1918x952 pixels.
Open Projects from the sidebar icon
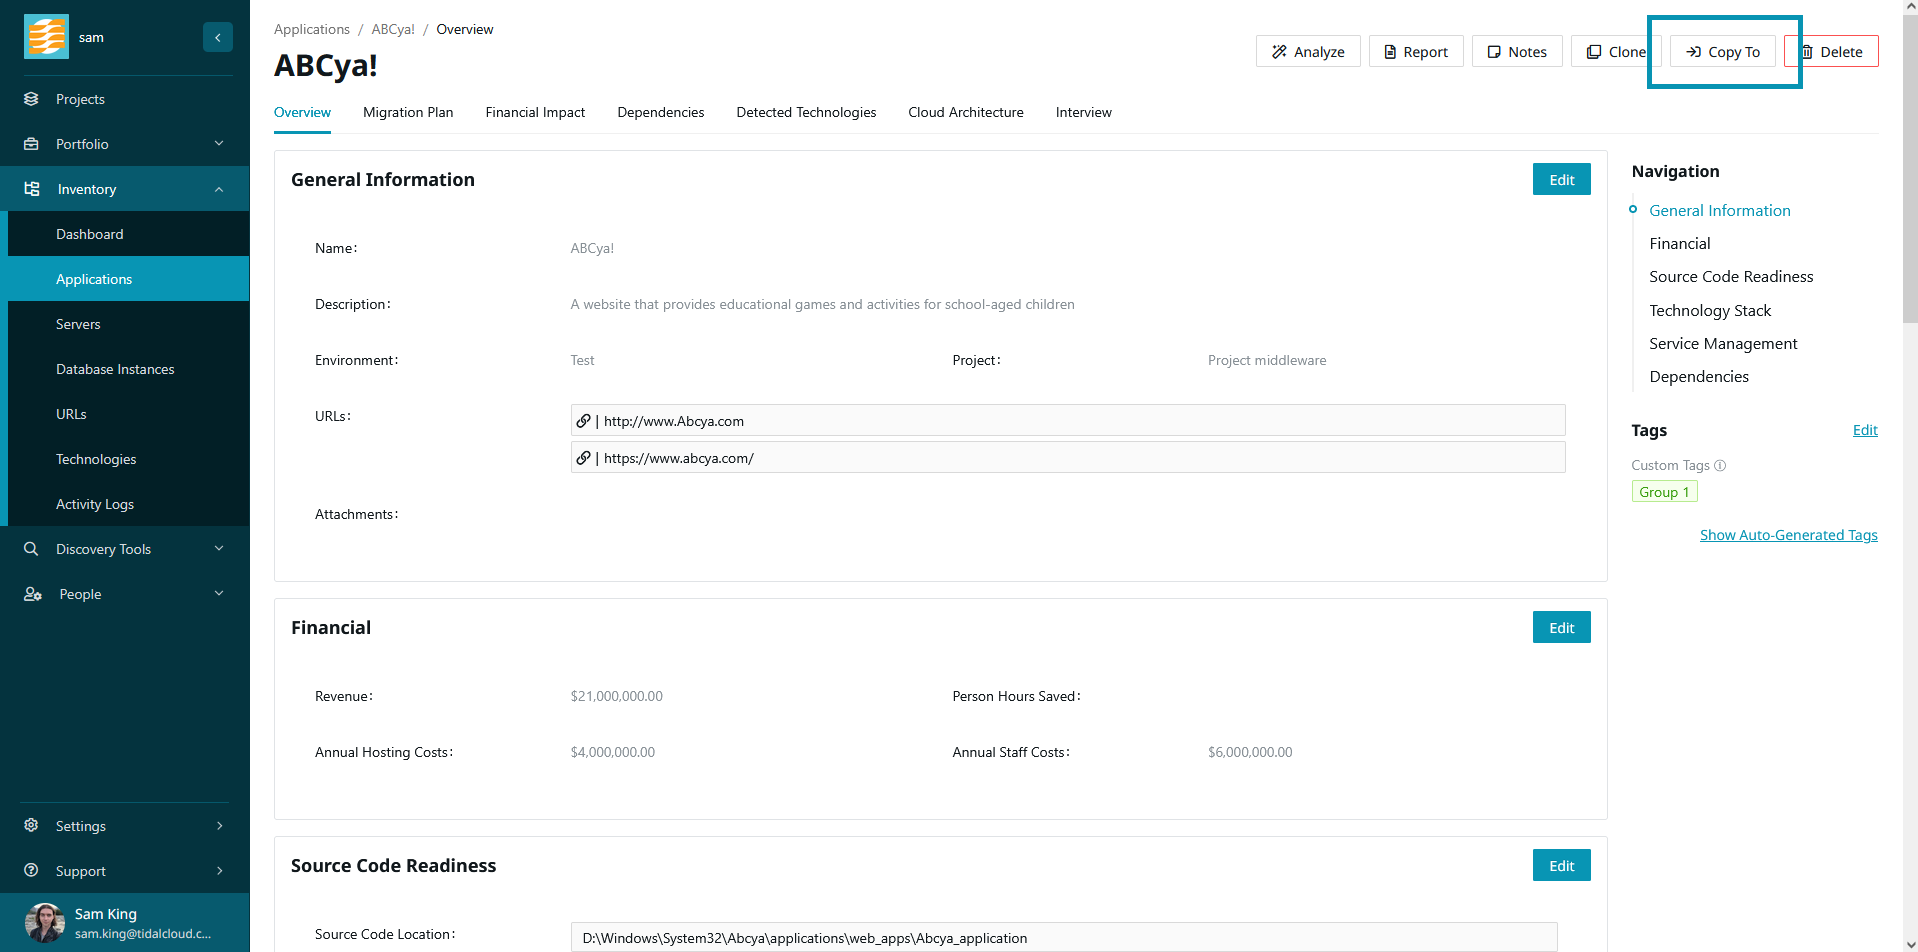pyautogui.click(x=31, y=99)
